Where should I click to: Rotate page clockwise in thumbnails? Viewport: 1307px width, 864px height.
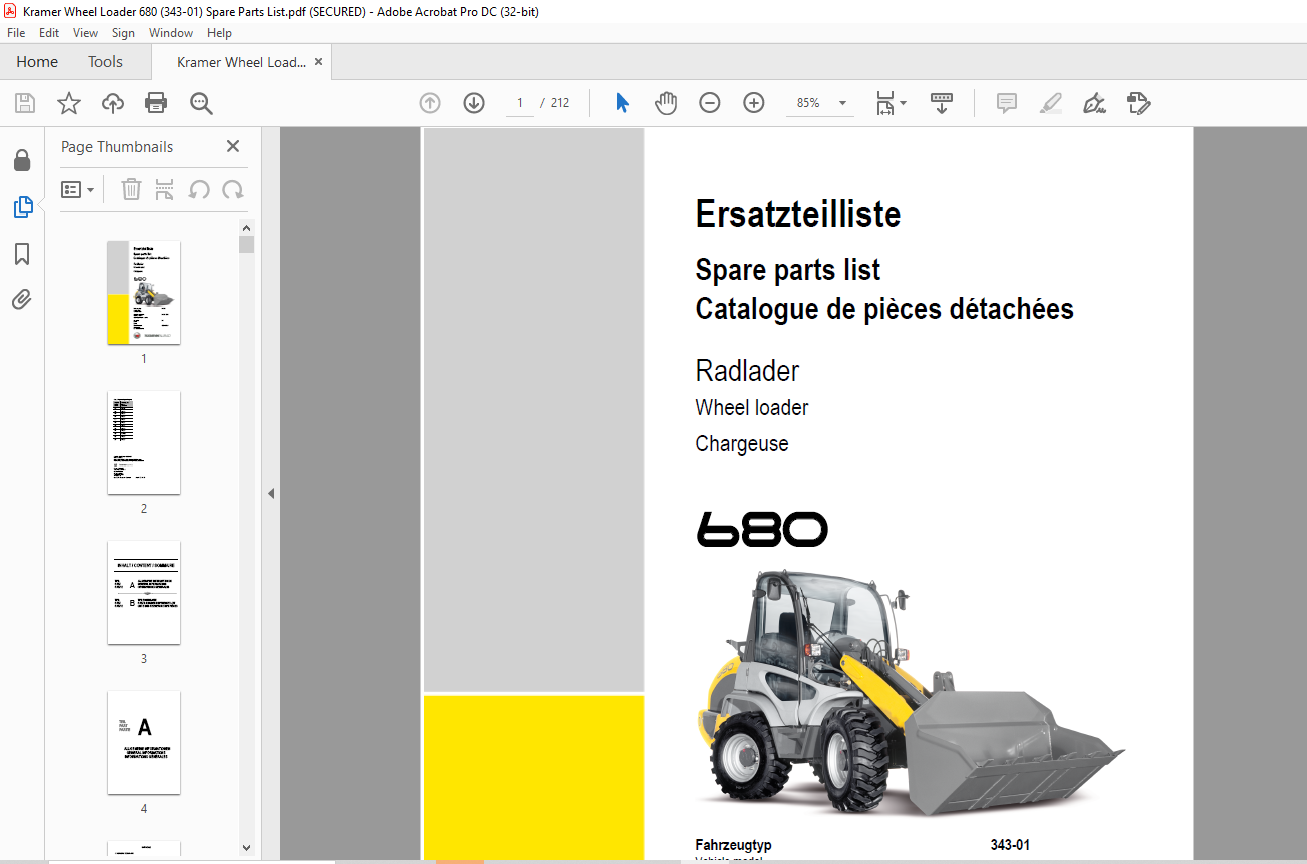click(x=233, y=189)
